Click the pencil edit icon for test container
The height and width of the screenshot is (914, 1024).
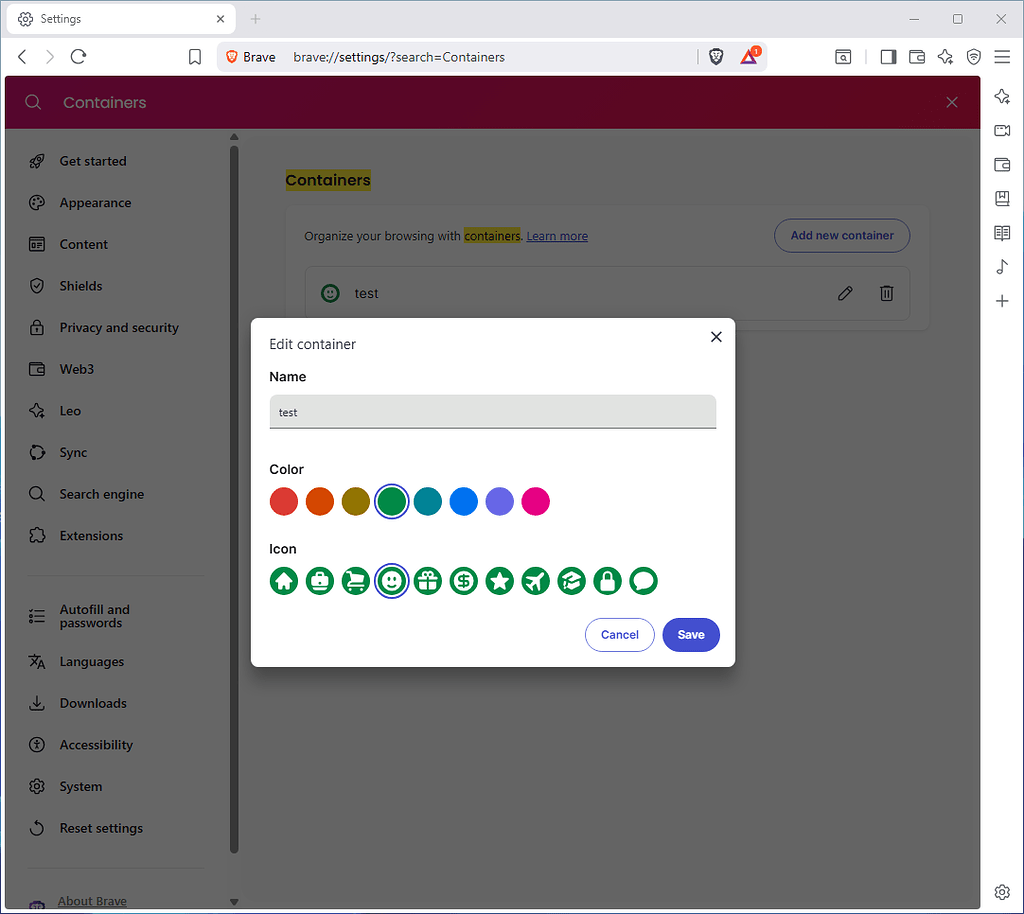845,293
